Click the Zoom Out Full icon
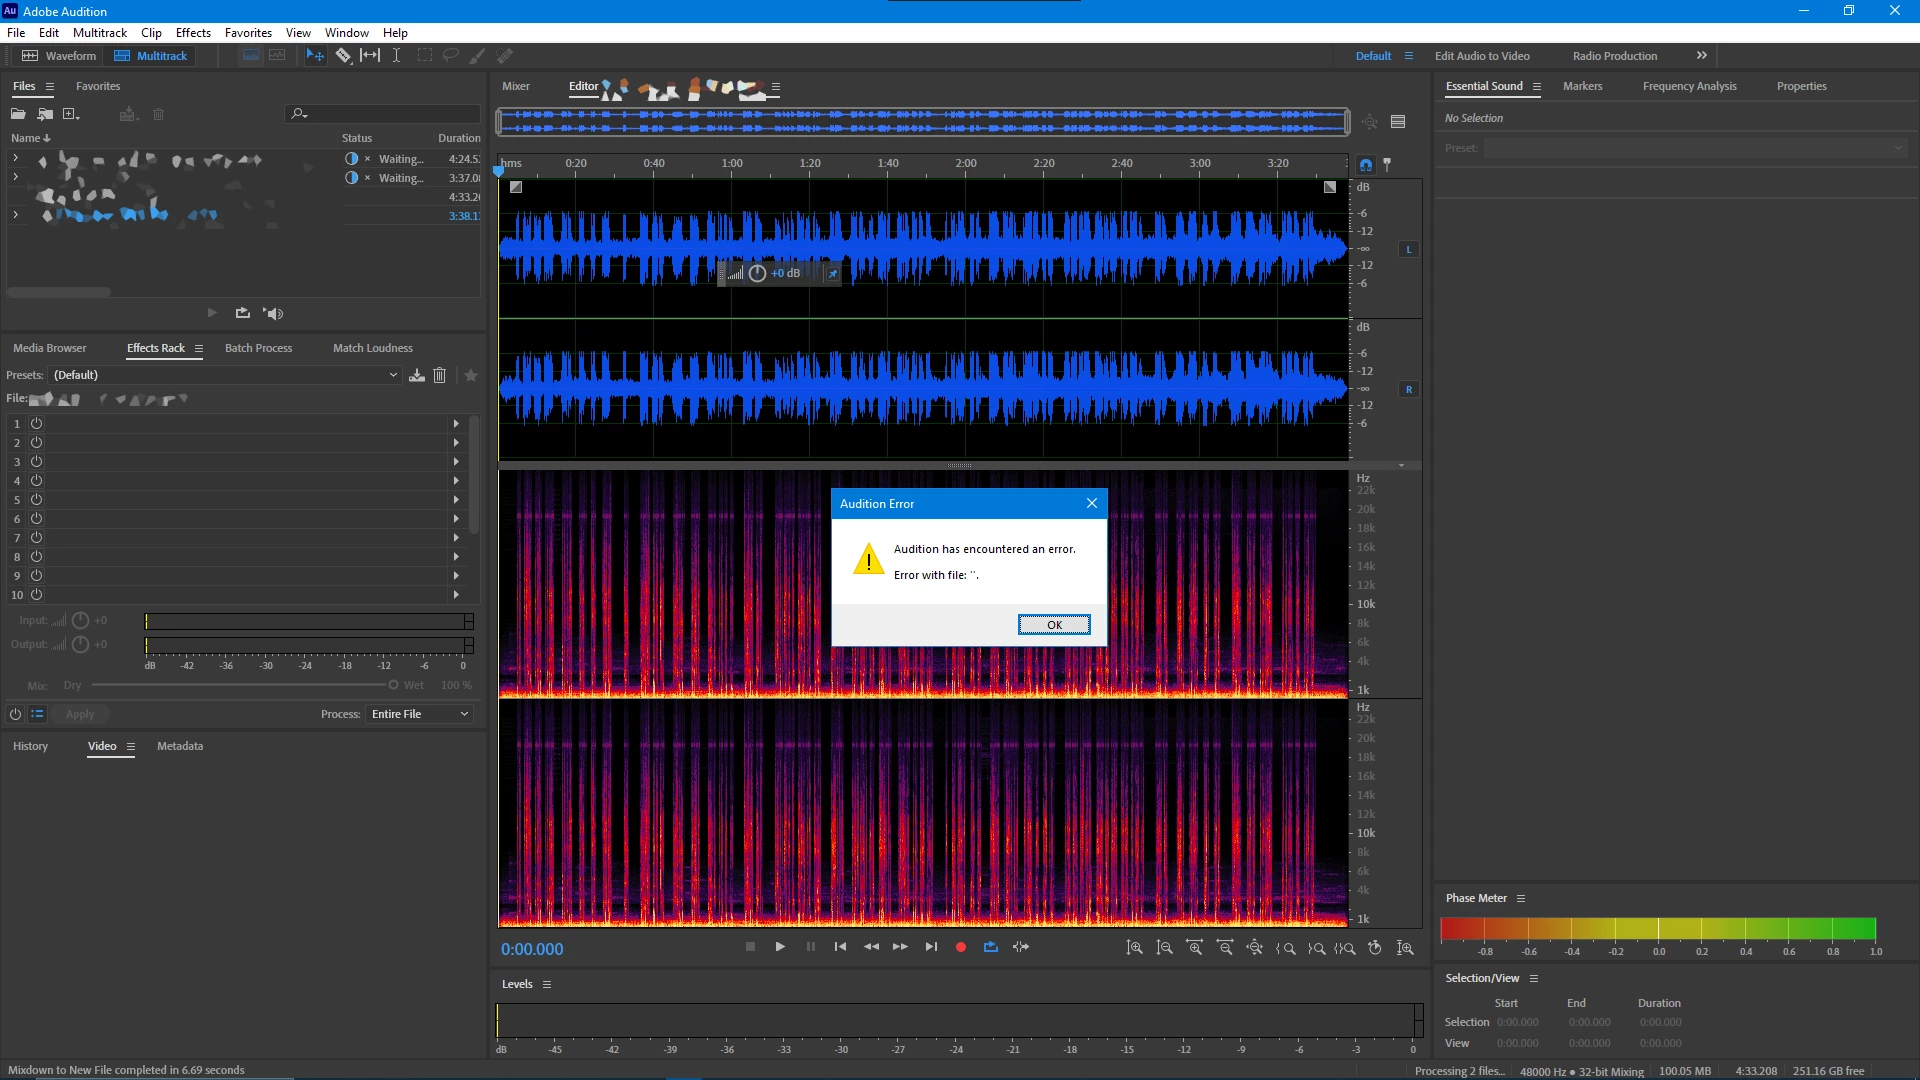This screenshot has height=1080, width=1920. (x=1254, y=948)
